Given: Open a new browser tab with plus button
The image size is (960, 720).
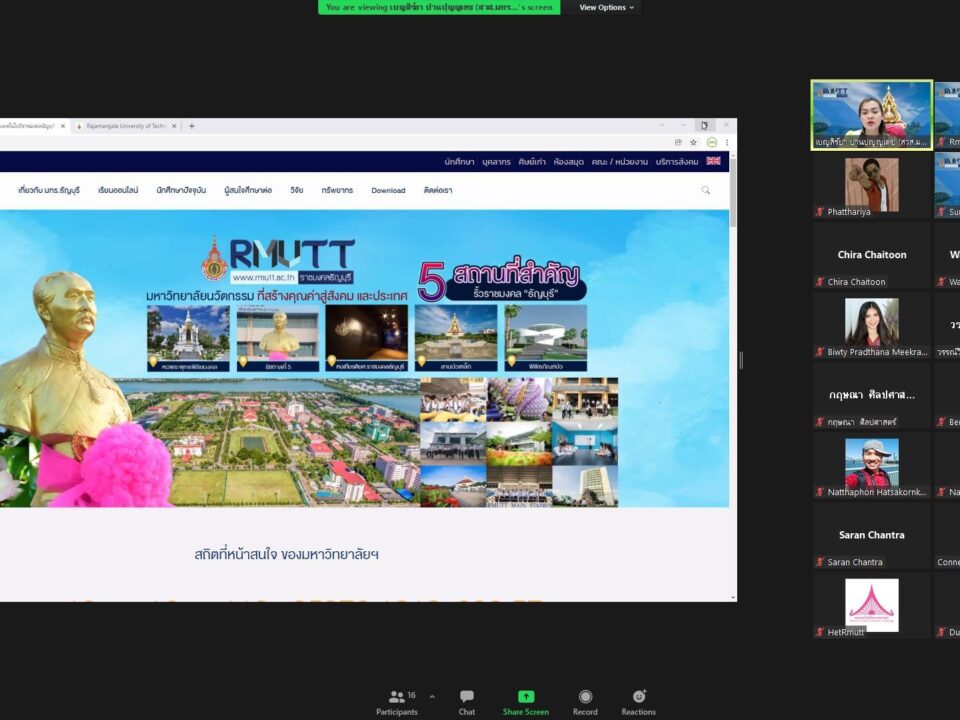Looking at the screenshot, I should click(192, 126).
